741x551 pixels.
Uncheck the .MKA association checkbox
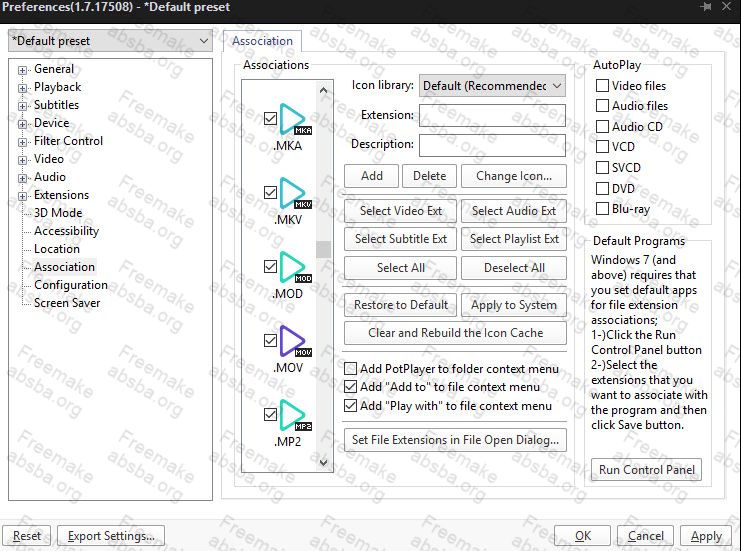(x=270, y=118)
